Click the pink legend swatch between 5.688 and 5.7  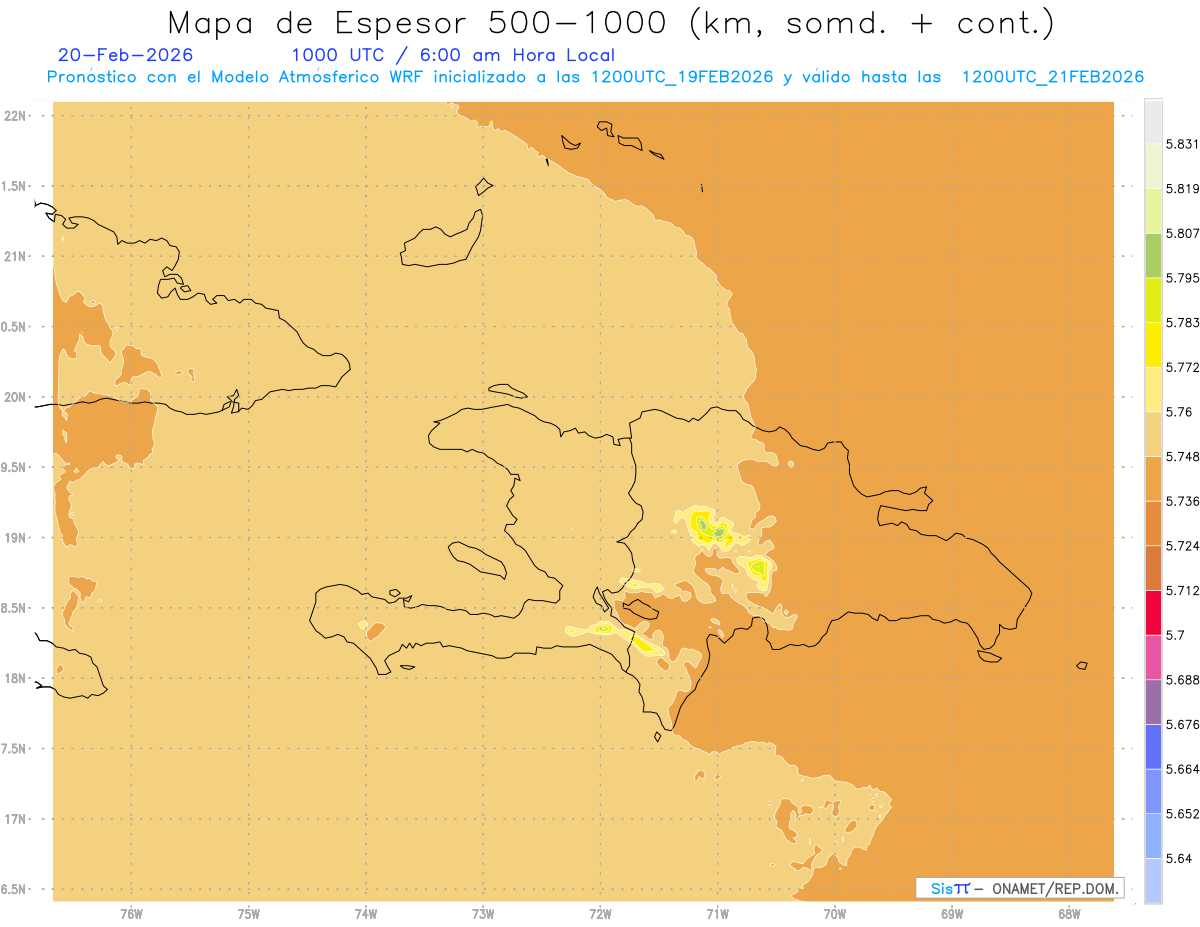[x=1153, y=657]
